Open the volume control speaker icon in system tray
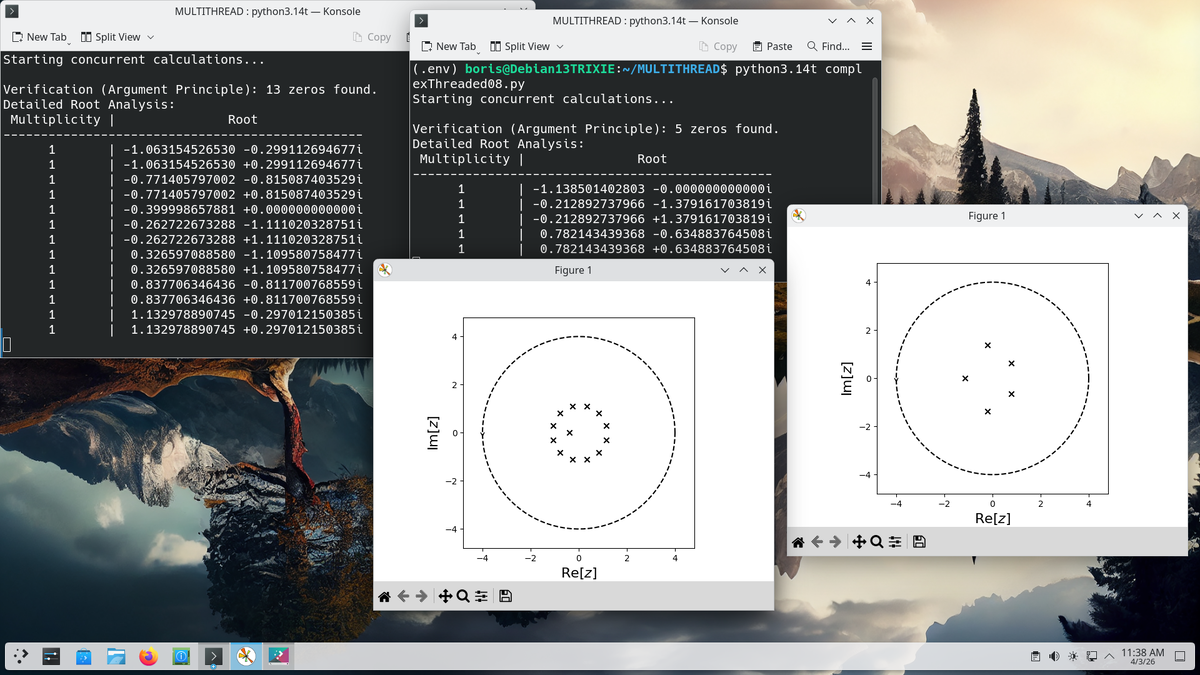The image size is (1200, 675). (1054, 656)
